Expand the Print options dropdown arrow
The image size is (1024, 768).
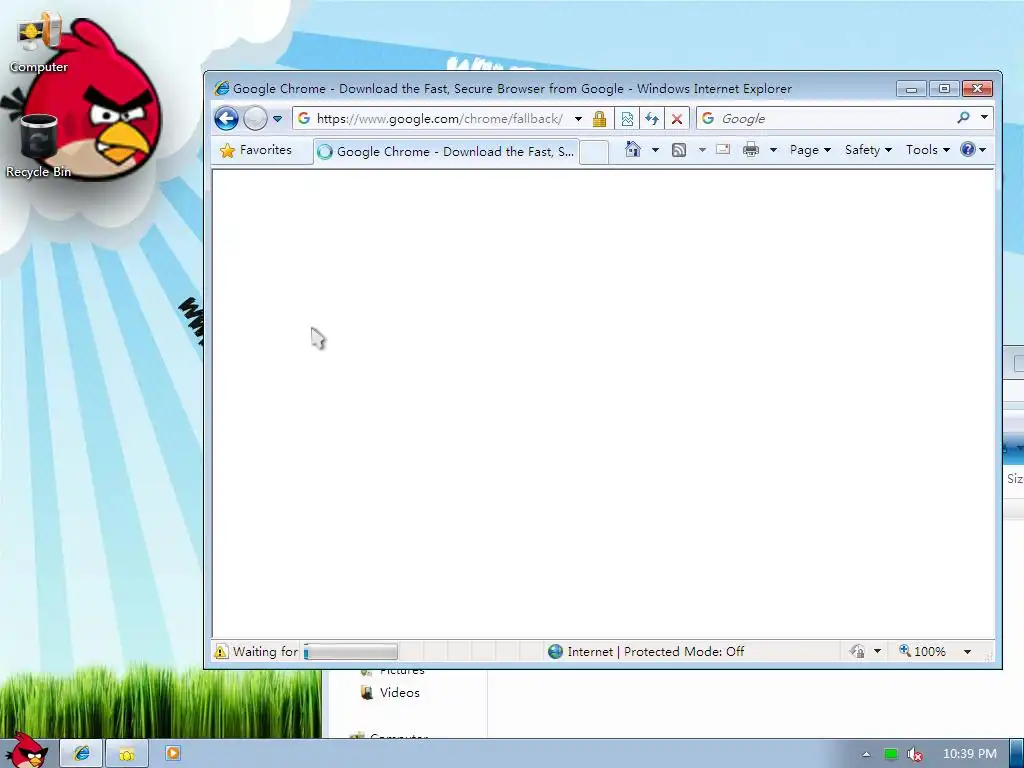[x=773, y=150]
